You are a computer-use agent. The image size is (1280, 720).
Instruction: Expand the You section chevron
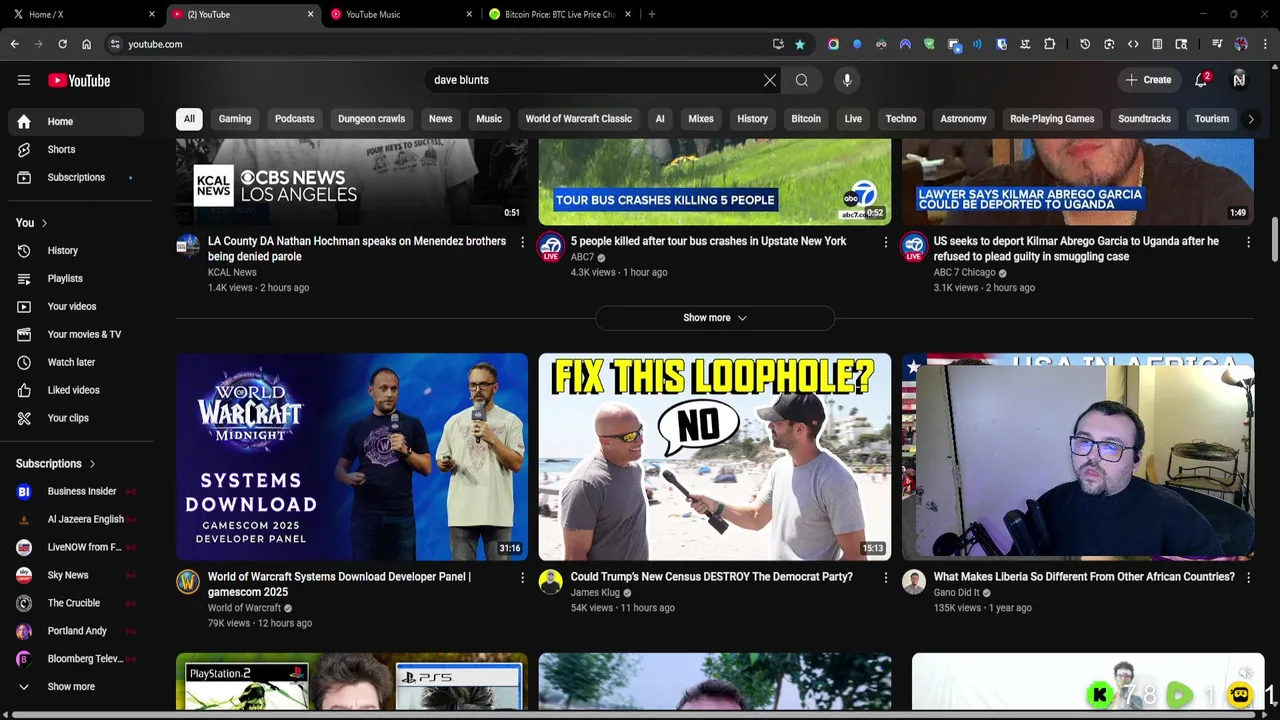click(44, 223)
